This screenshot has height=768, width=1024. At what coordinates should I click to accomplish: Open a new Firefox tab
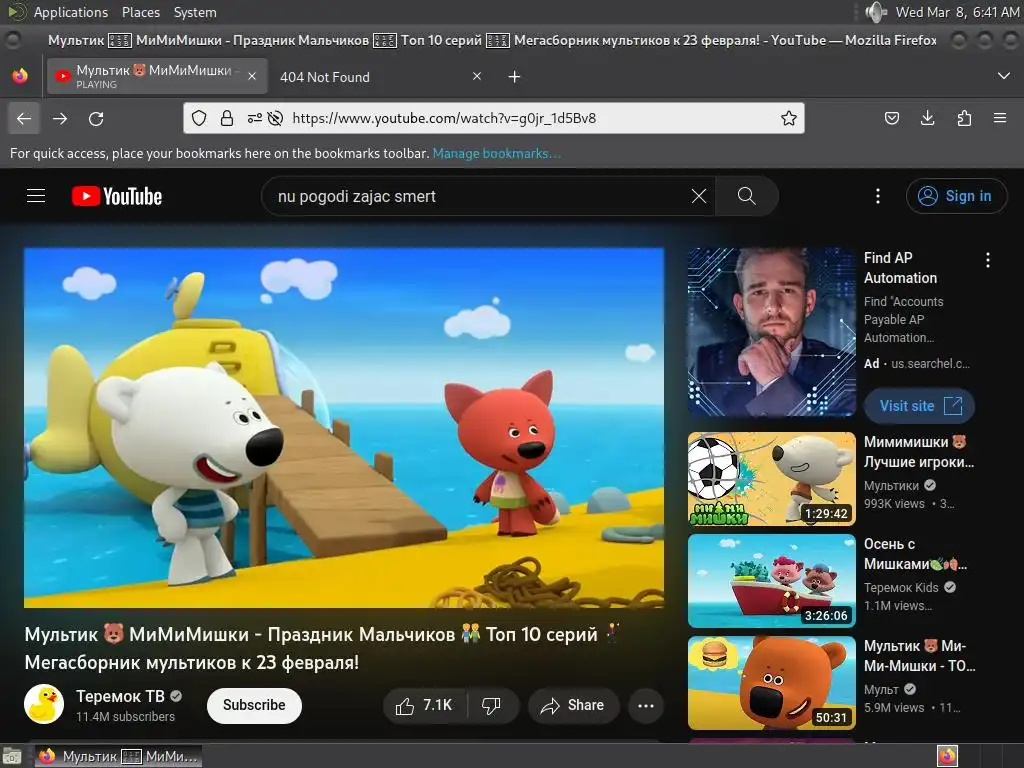[515, 77]
